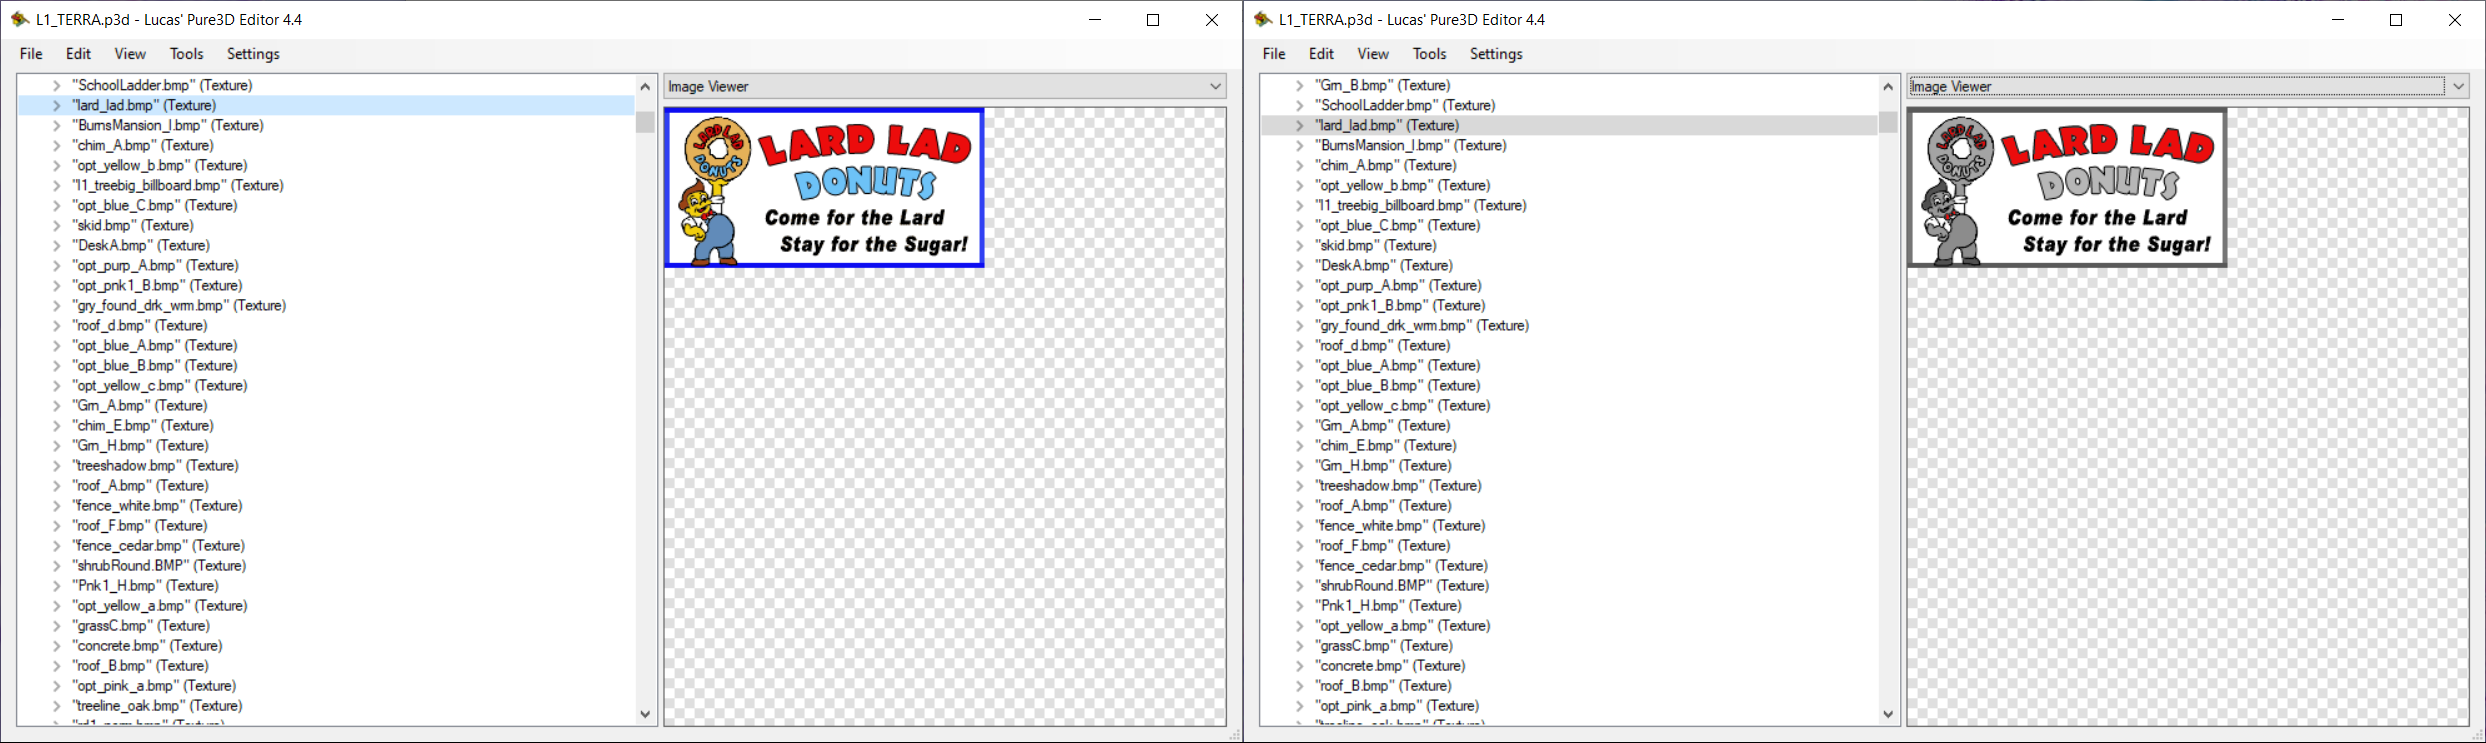The width and height of the screenshot is (2486, 743).
Task: Open the Edit menu in left window
Action: [78, 54]
